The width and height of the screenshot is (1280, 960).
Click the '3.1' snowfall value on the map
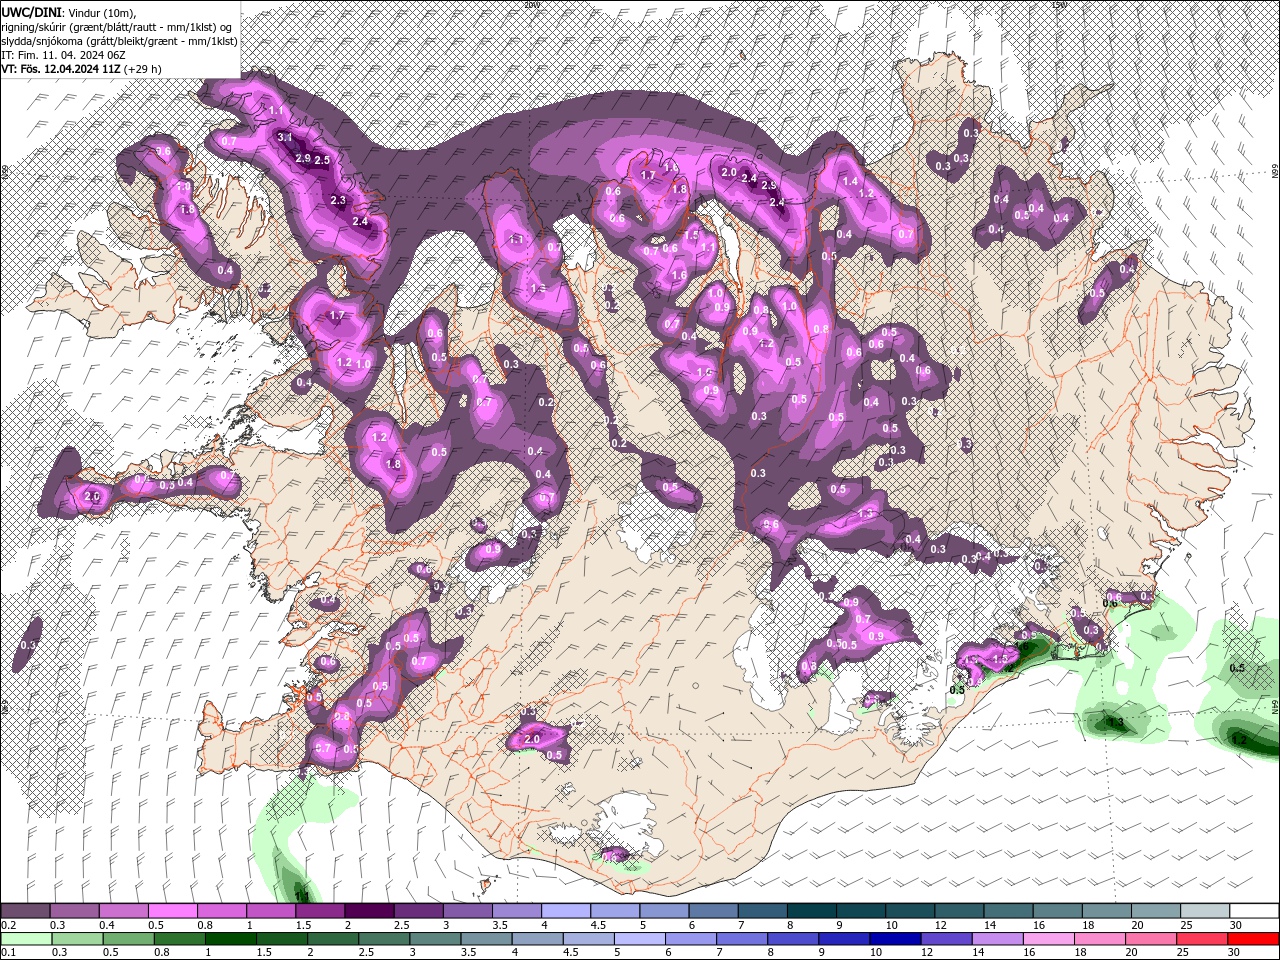click(x=284, y=137)
